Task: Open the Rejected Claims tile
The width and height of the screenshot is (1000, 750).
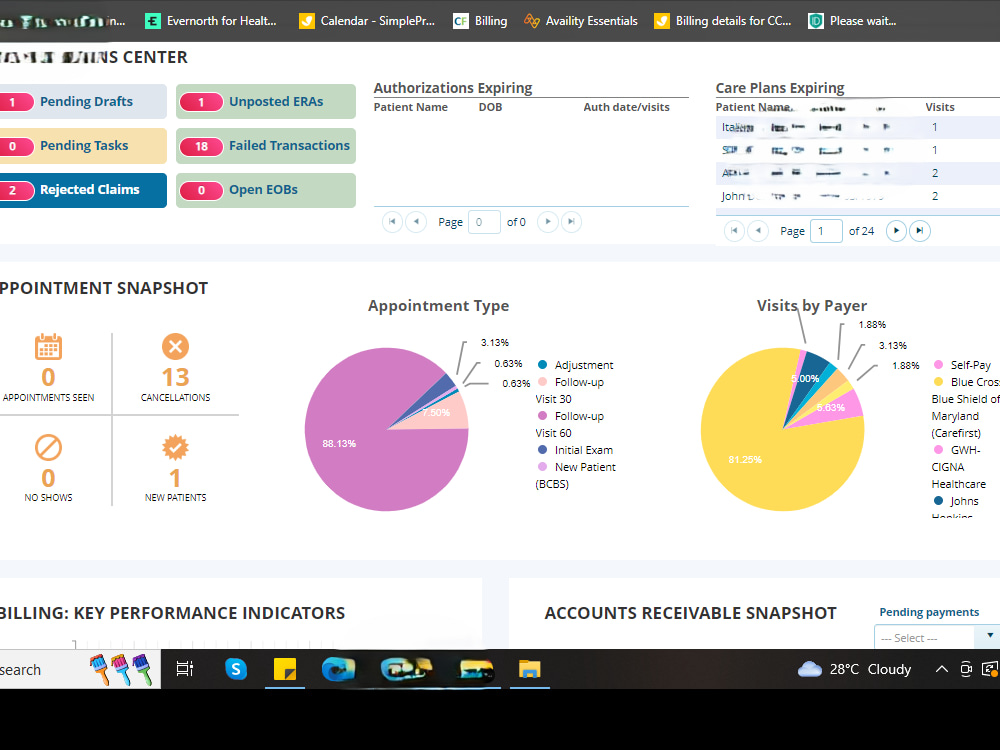Action: [83, 190]
